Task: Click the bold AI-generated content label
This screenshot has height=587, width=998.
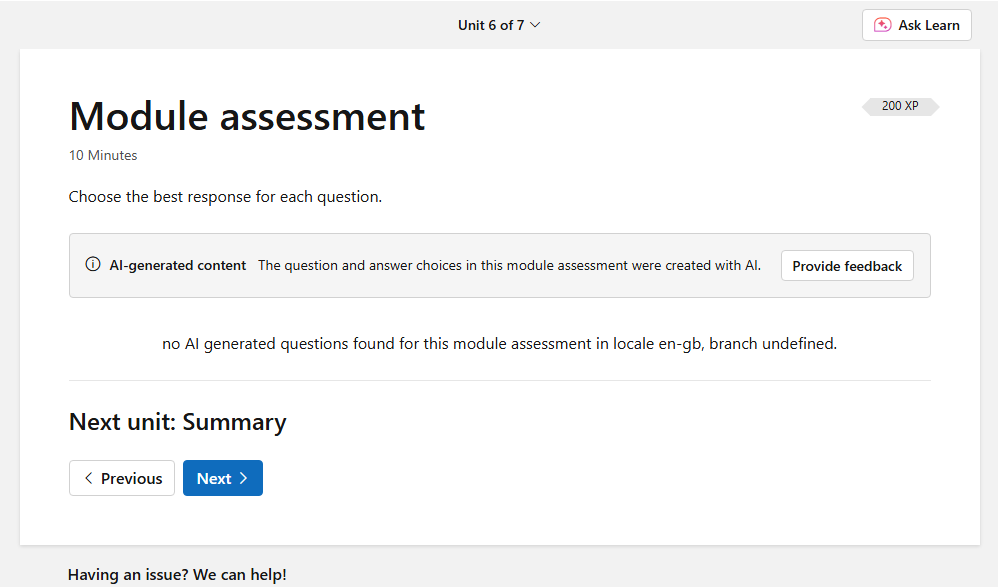Action: (178, 266)
